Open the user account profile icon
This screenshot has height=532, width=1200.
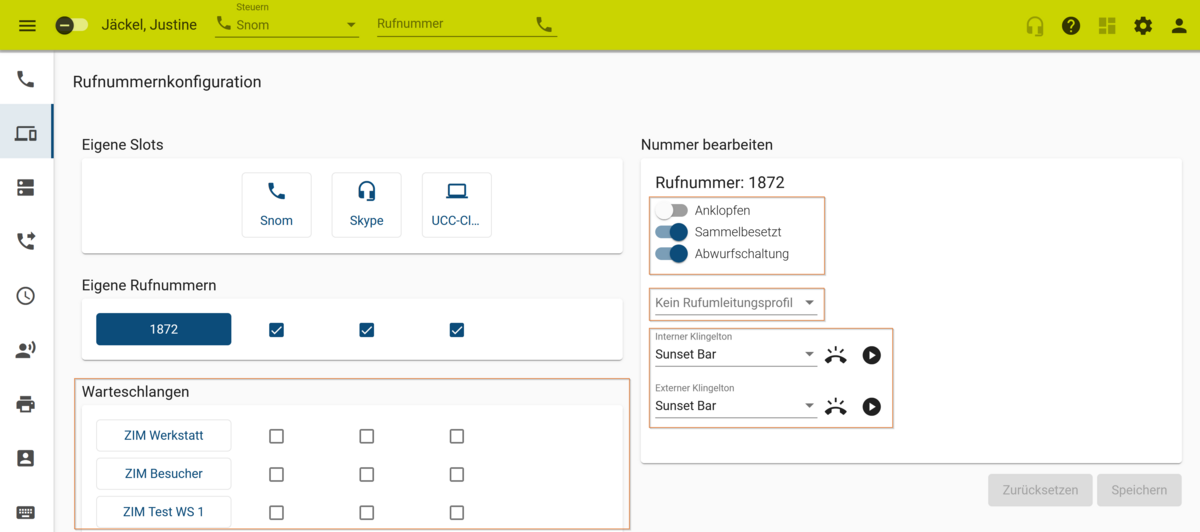(1179, 26)
